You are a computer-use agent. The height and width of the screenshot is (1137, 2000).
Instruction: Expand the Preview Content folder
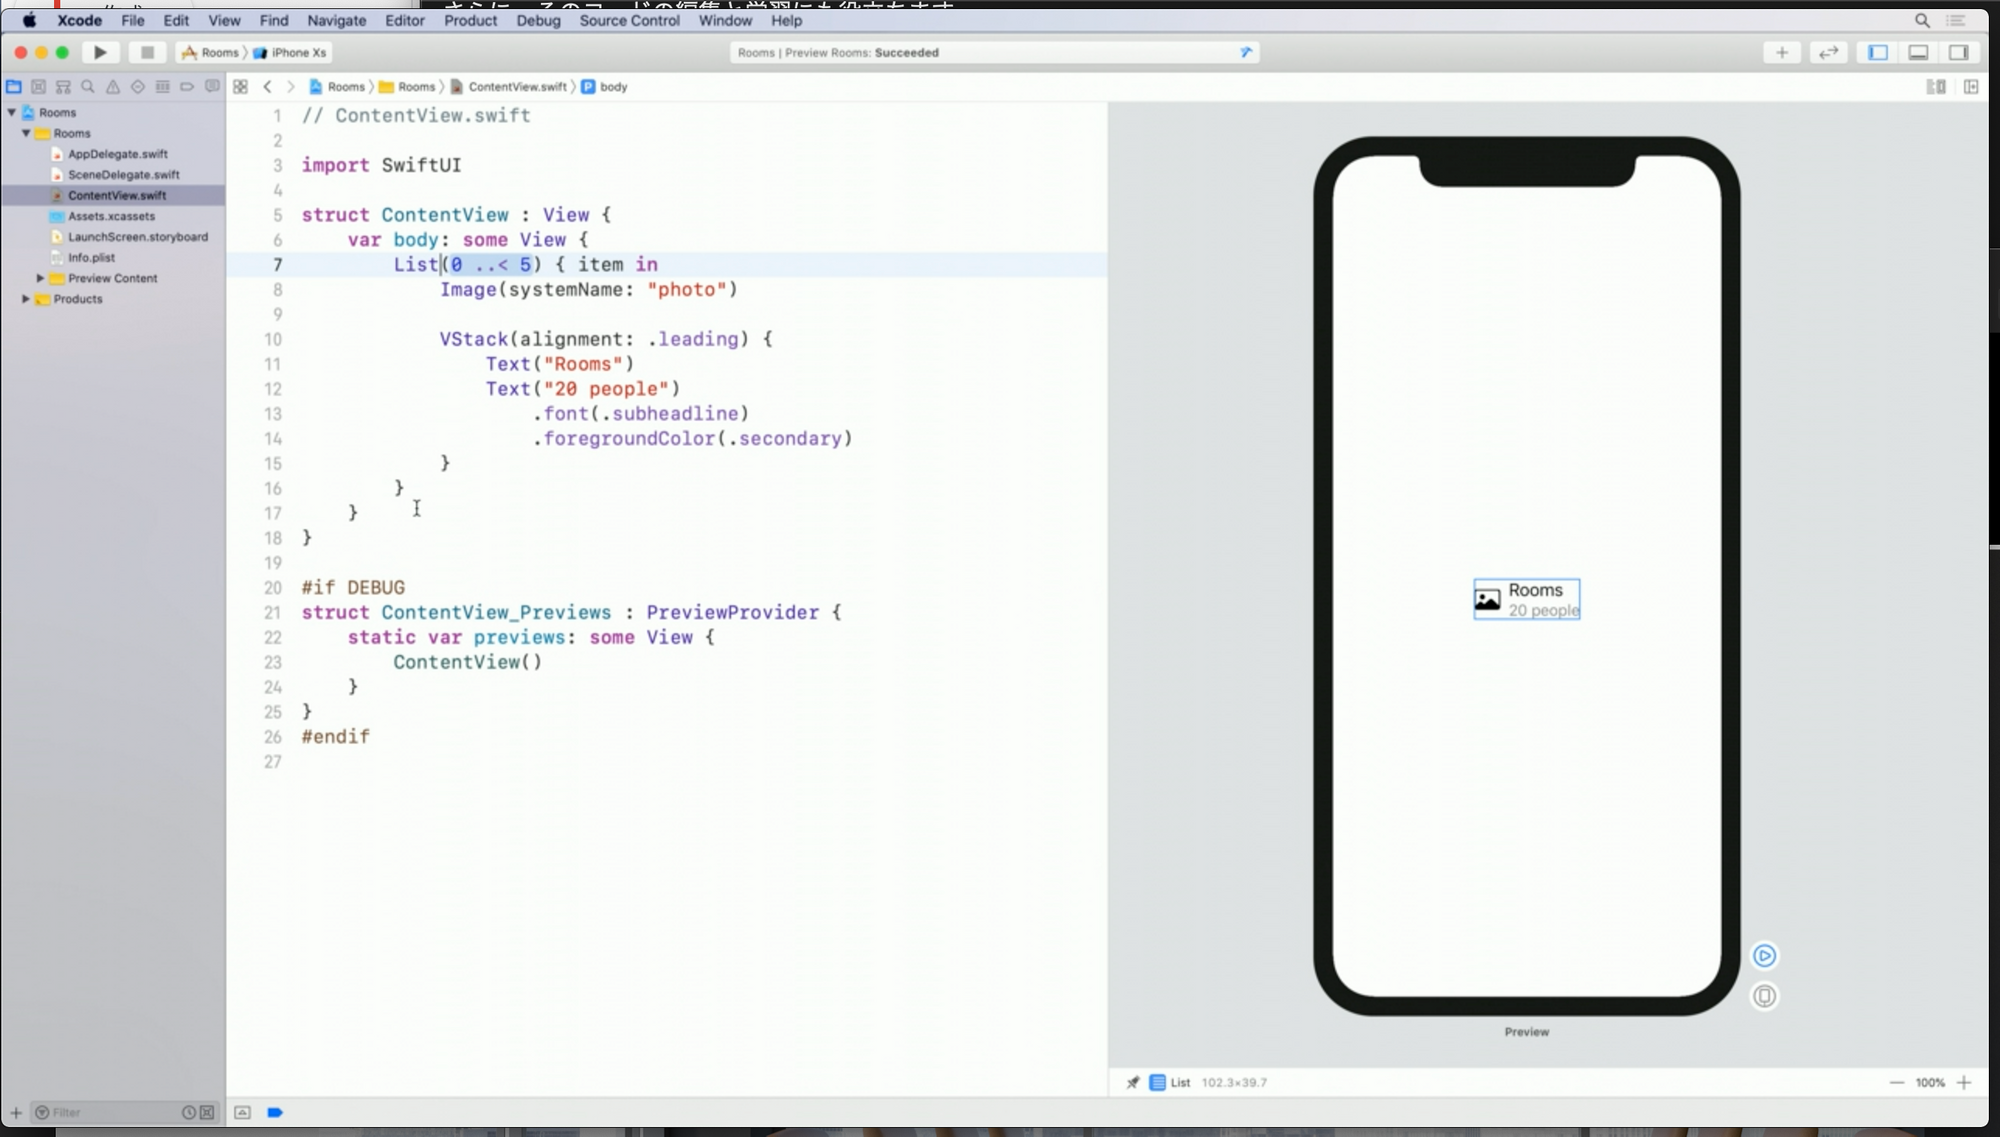[x=40, y=278]
